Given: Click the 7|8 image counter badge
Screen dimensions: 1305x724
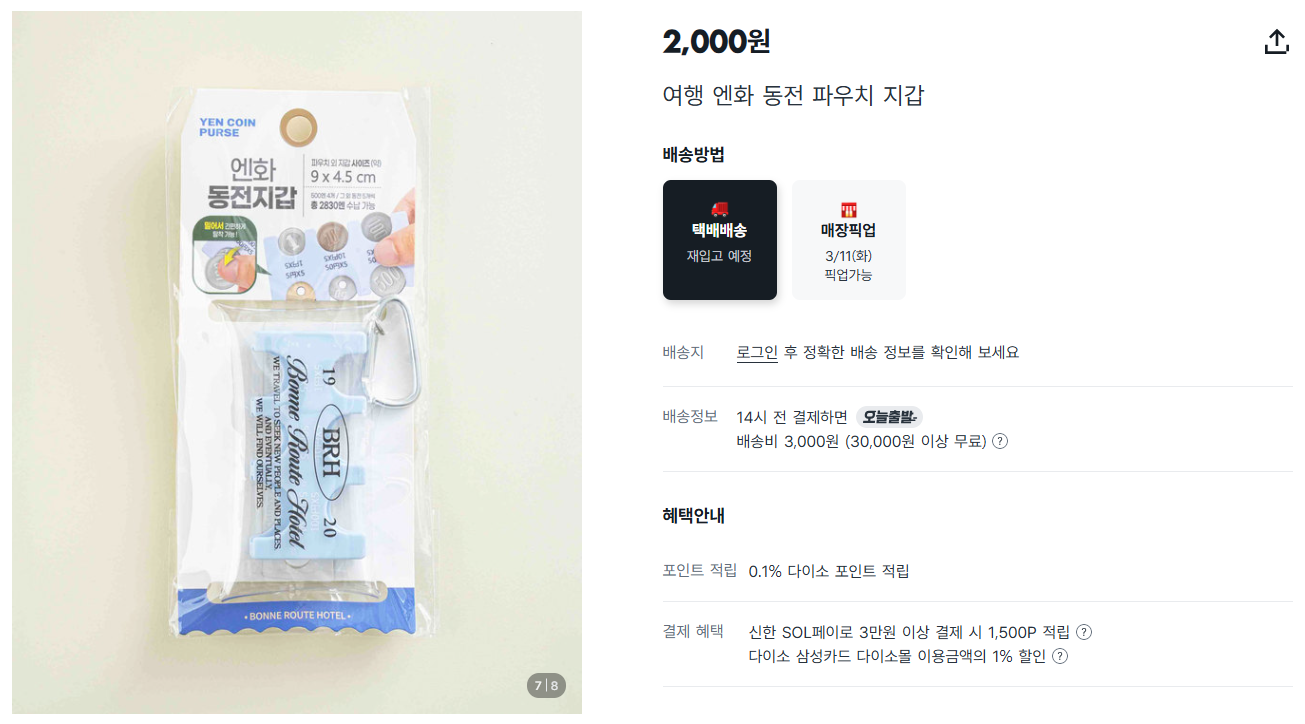Looking at the screenshot, I should (x=547, y=686).
